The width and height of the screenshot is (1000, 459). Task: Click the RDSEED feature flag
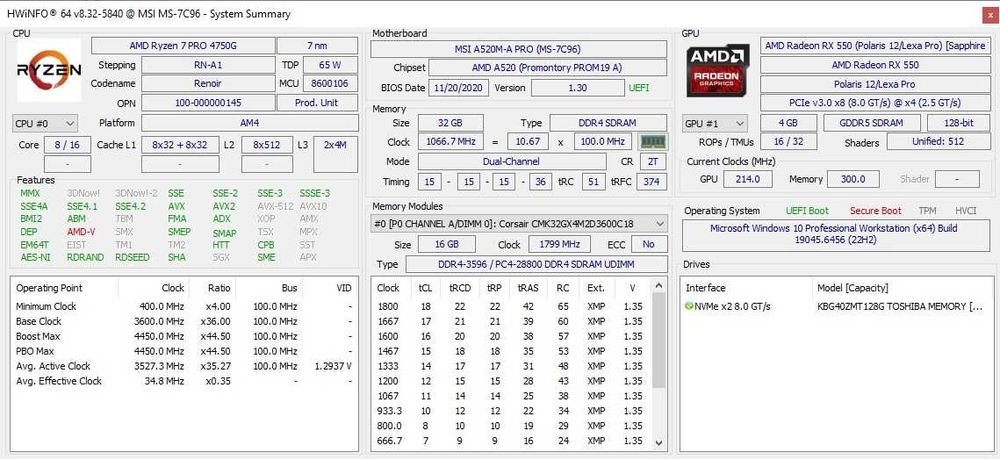pos(133,258)
